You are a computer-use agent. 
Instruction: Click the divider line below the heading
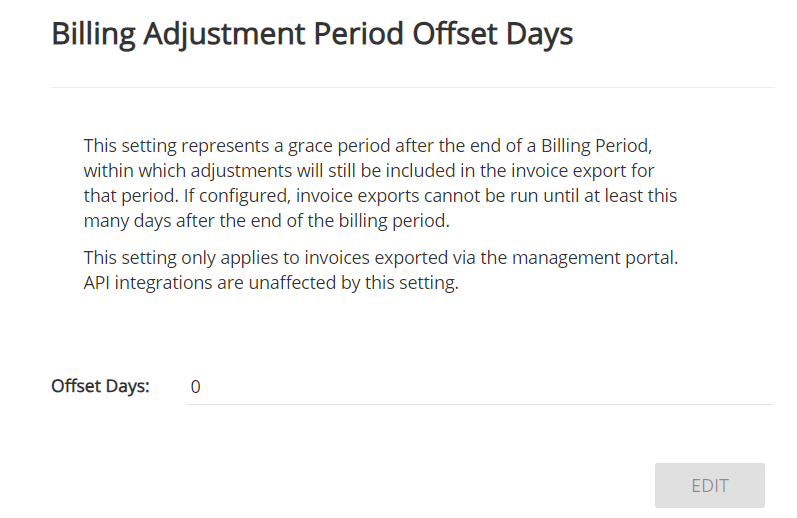tap(412, 88)
